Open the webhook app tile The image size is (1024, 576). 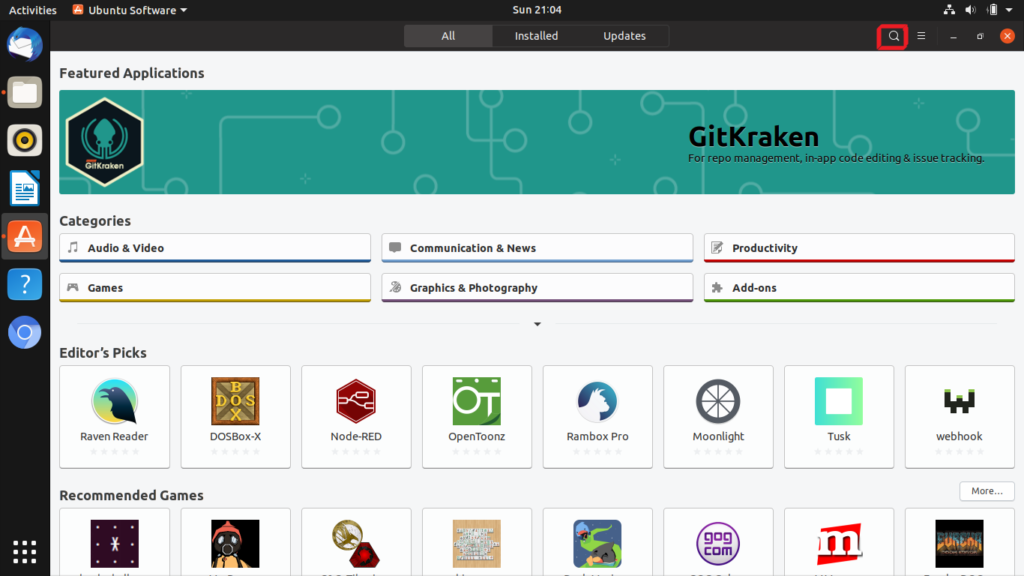point(959,417)
